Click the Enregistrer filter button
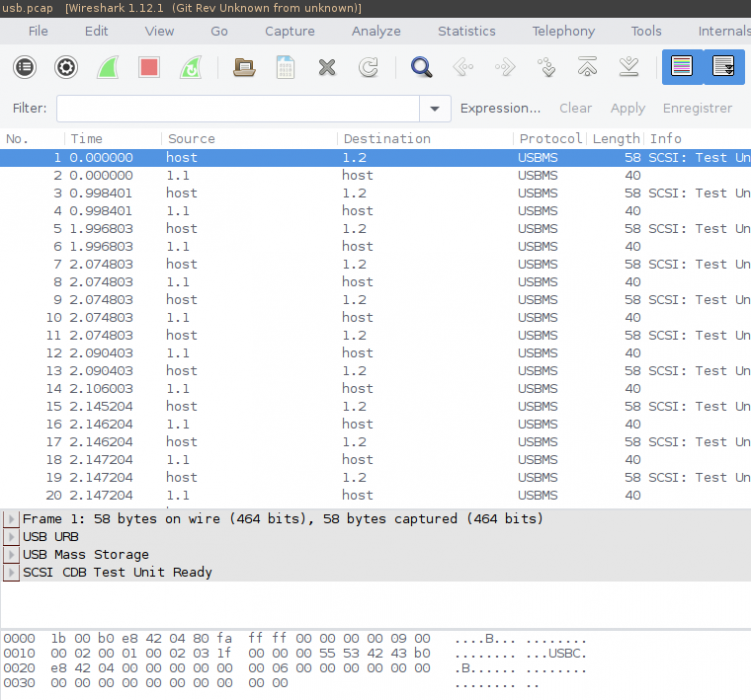 pyautogui.click(x=697, y=109)
